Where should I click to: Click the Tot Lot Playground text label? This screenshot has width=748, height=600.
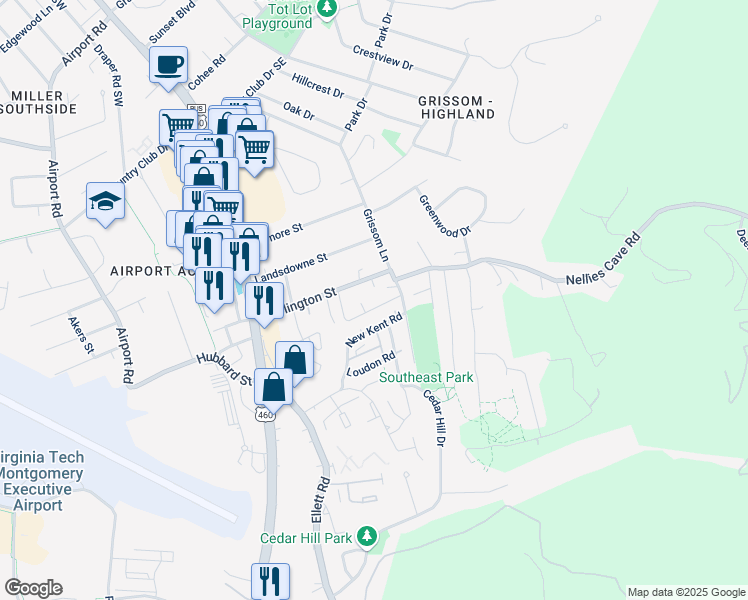pos(278,16)
